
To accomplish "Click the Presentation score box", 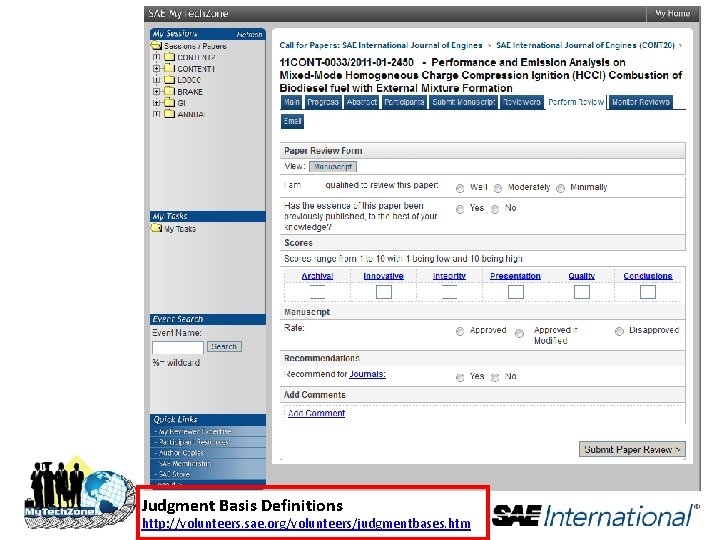I will click(516, 292).
